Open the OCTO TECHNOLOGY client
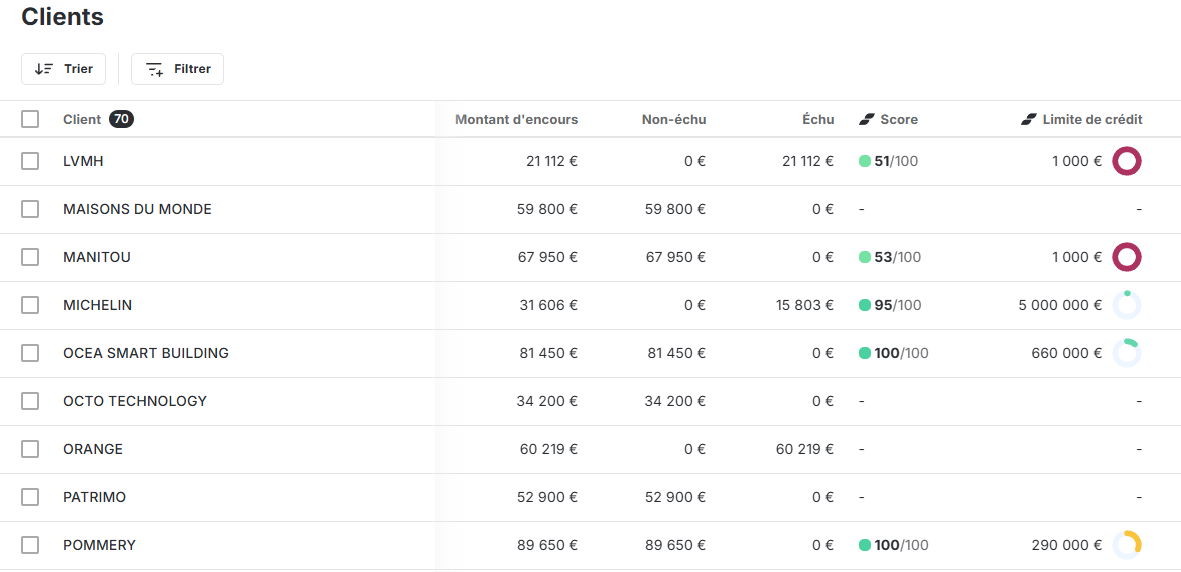This screenshot has height=572, width=1181. coord(135,401)
